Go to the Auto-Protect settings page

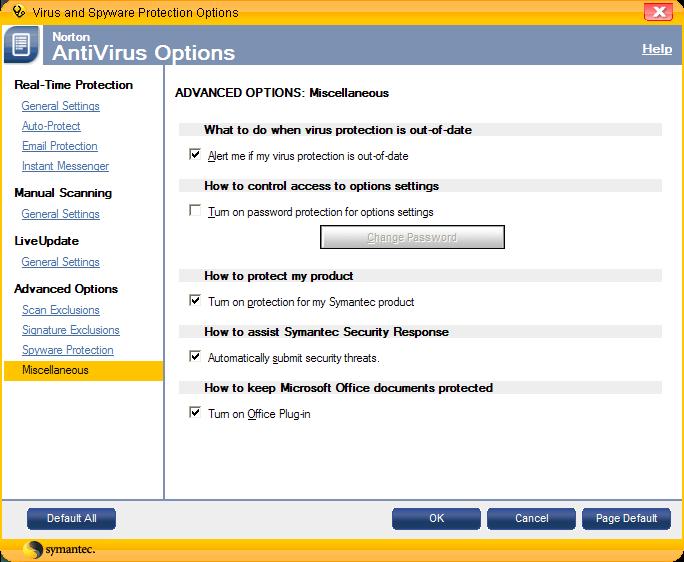click(x=51, y=126)
